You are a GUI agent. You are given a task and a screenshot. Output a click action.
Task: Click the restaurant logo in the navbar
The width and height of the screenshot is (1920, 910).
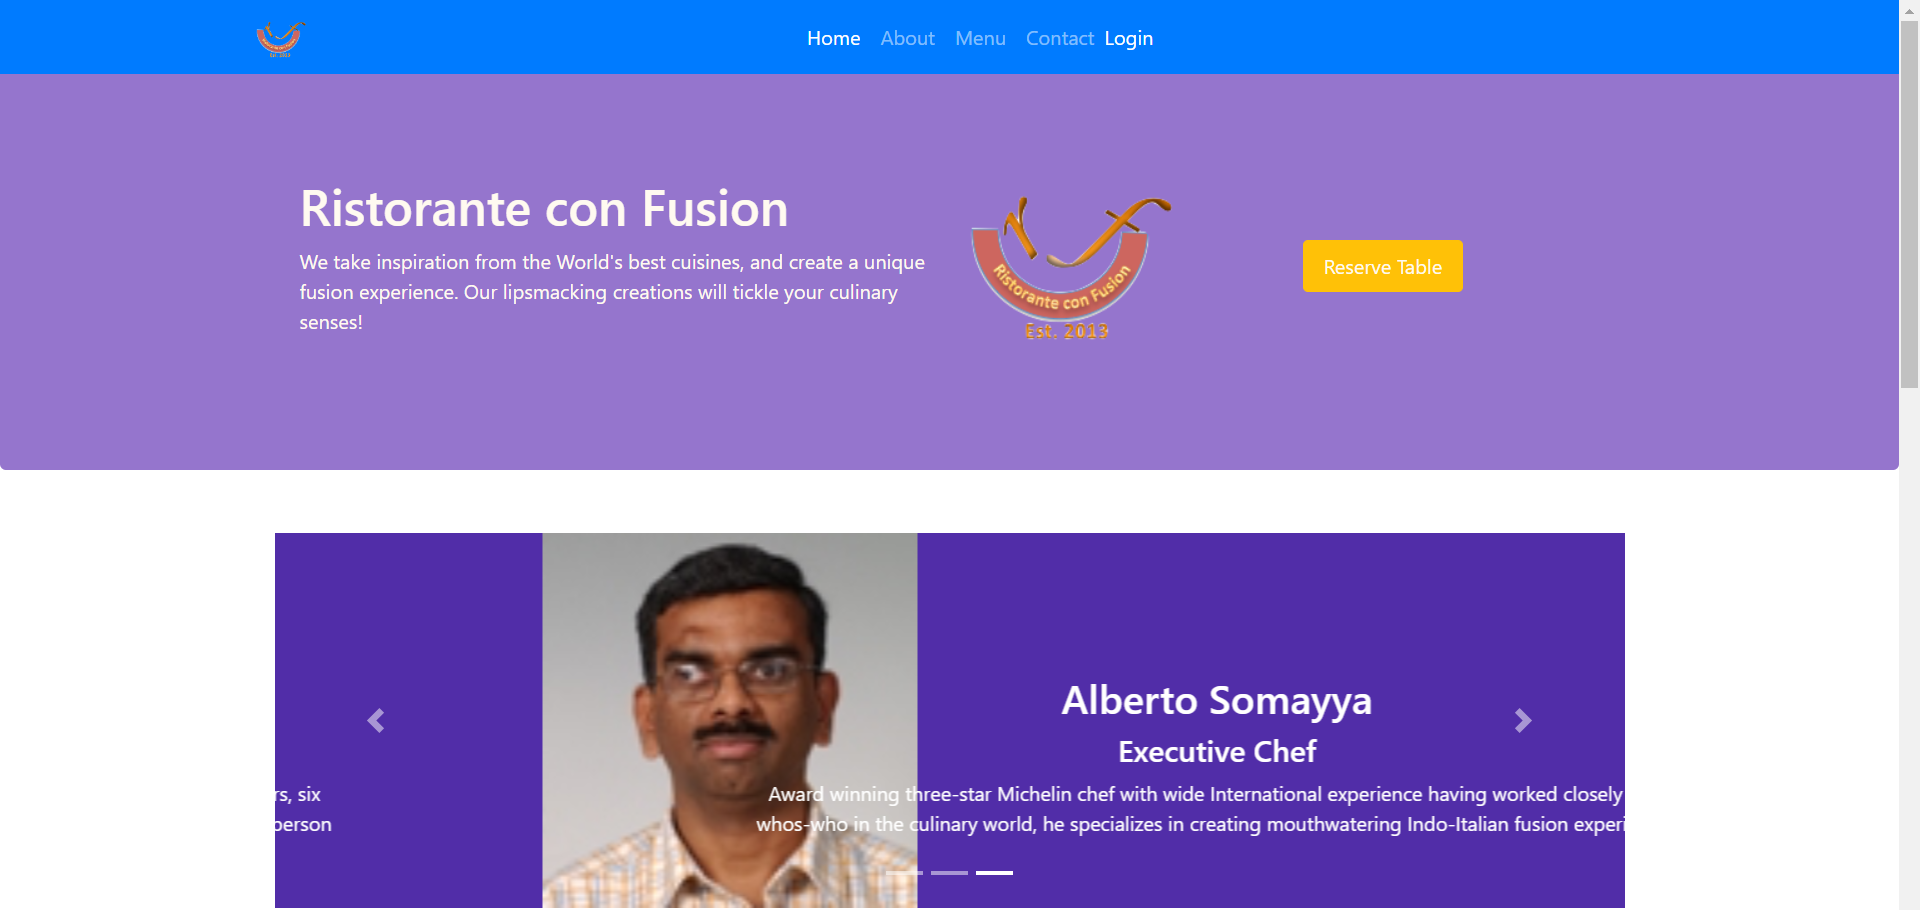click(280, 38)
